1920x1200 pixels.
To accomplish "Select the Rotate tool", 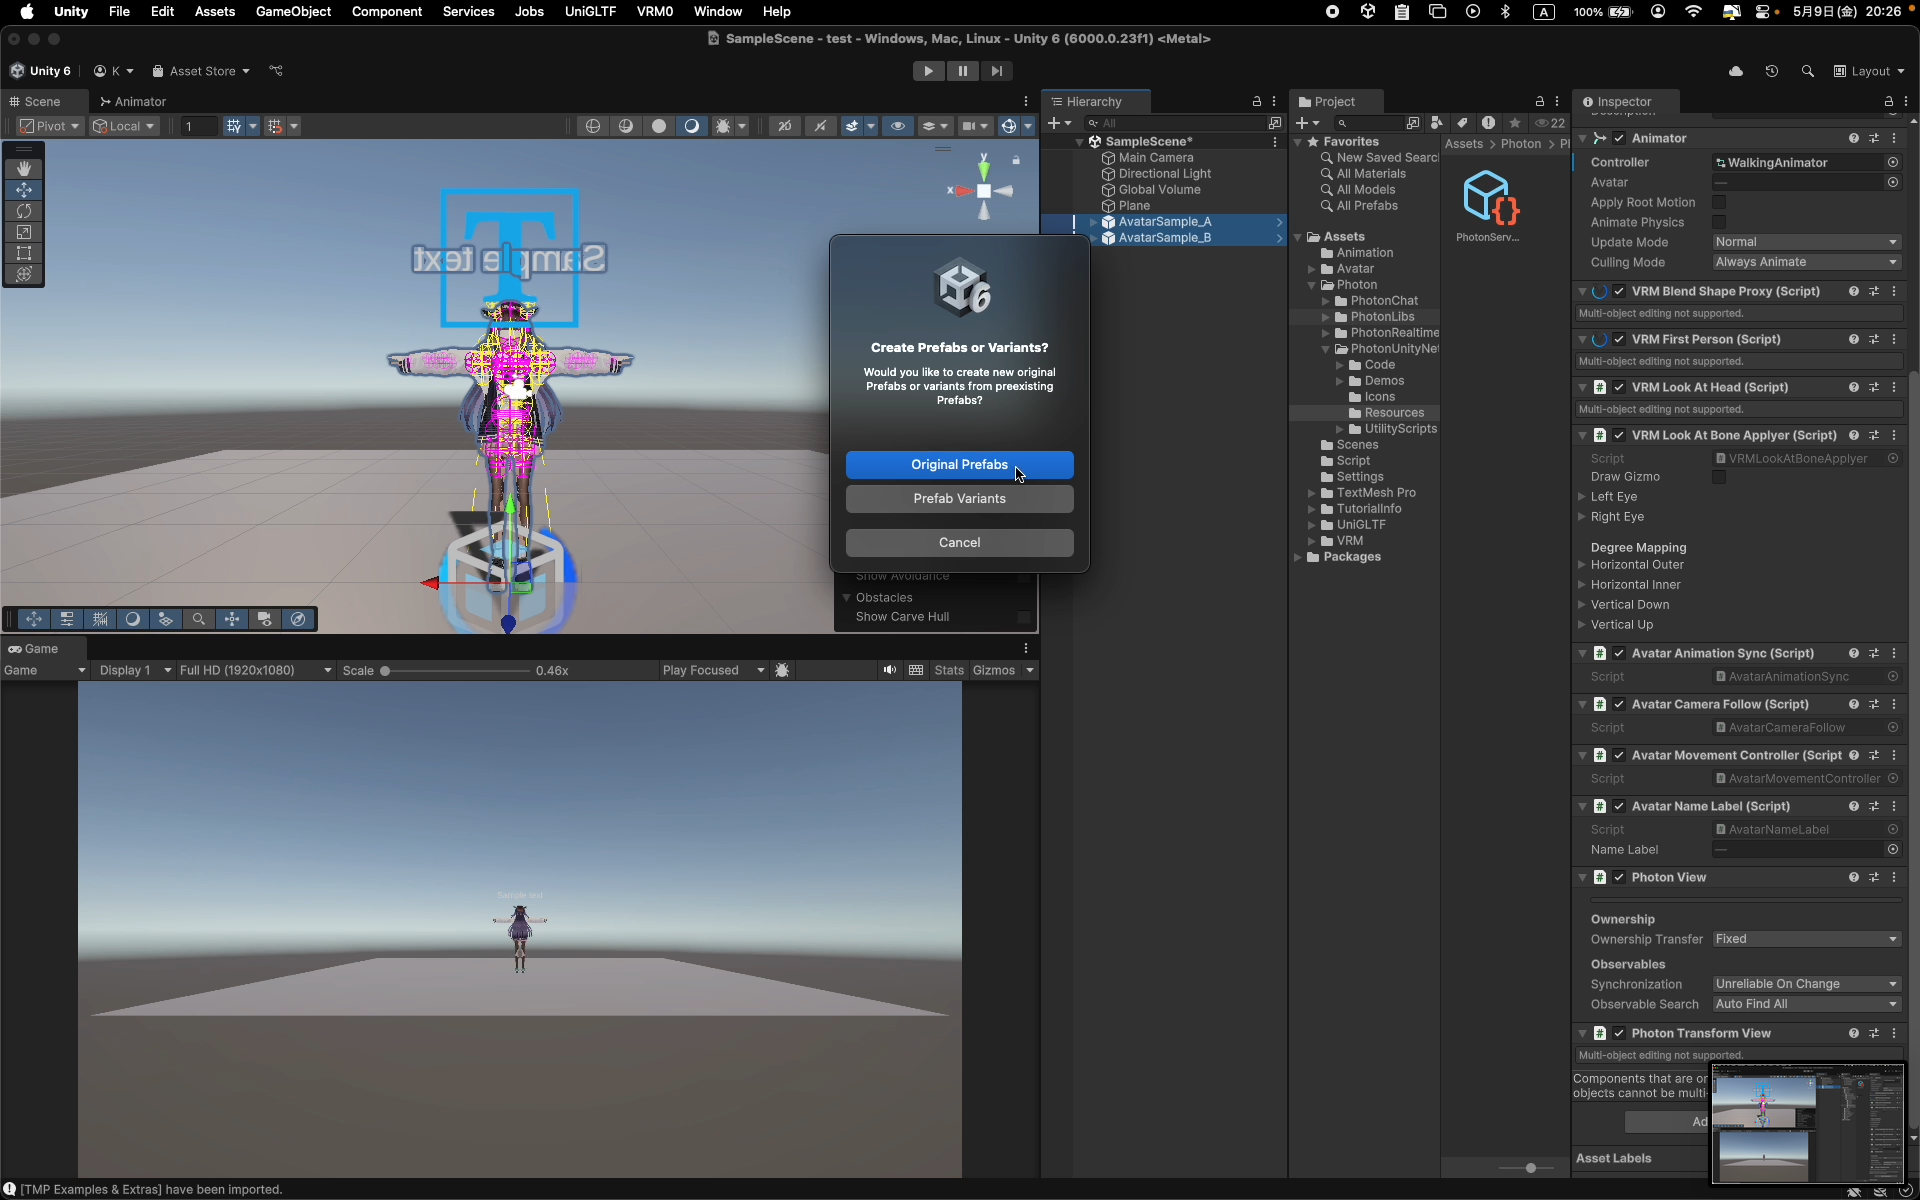I will pyautogui.click(x=24, y=211).
